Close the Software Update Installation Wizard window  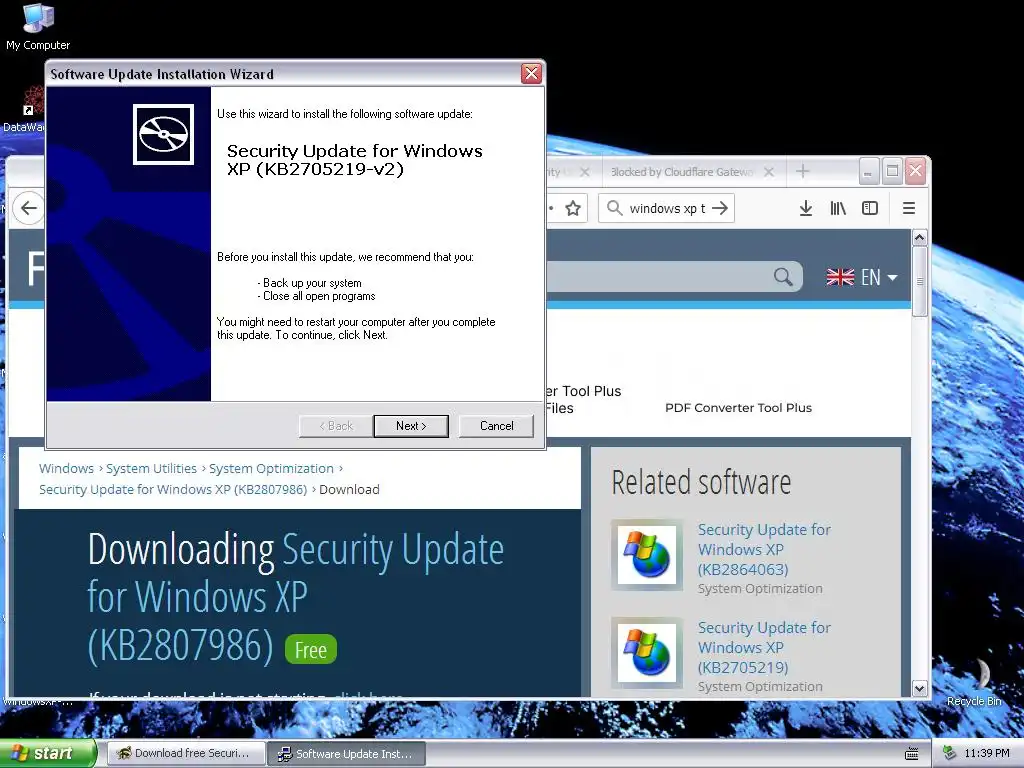[532, 74]
